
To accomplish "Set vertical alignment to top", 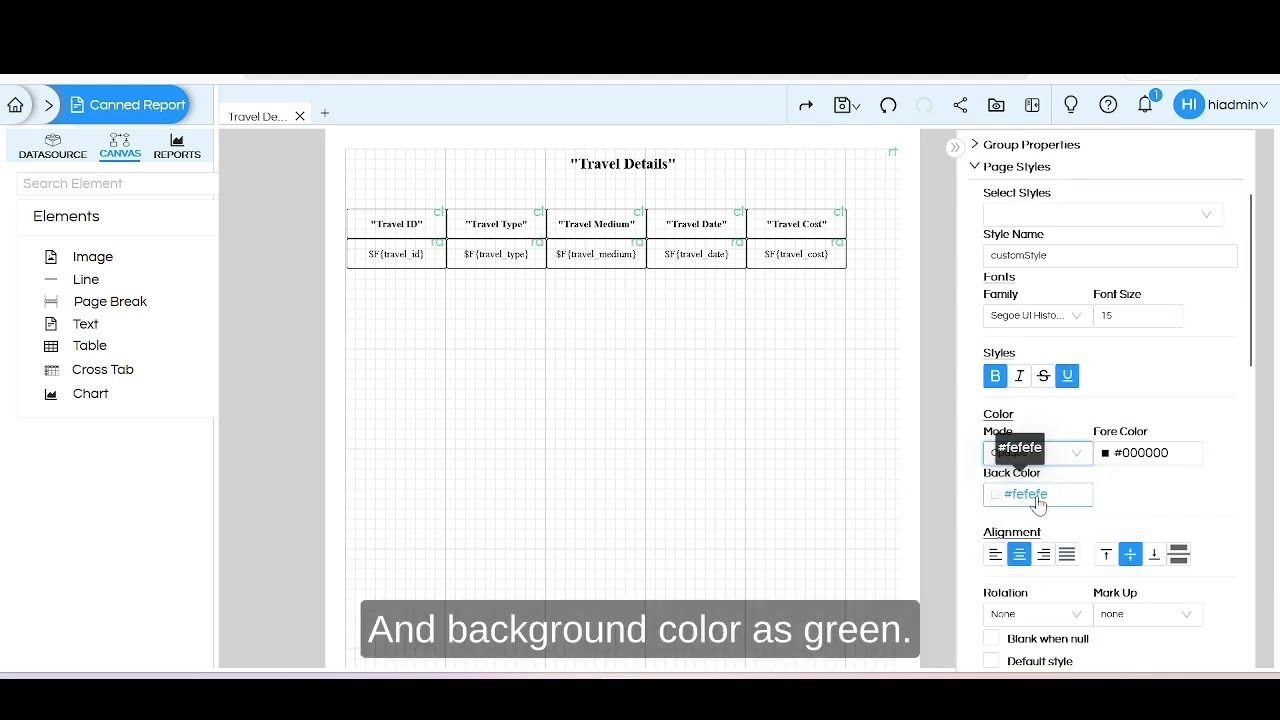I will coord(1106,554).
